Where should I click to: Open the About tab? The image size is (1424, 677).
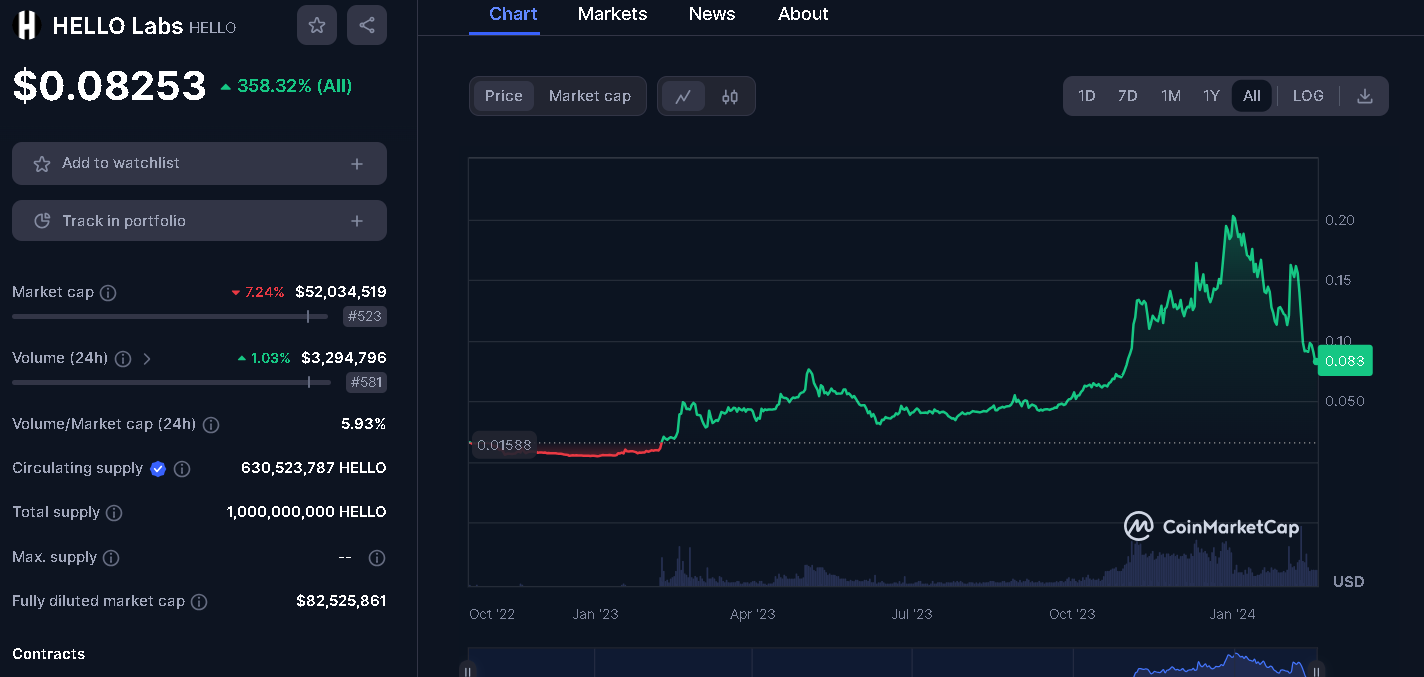coord(803,14)
